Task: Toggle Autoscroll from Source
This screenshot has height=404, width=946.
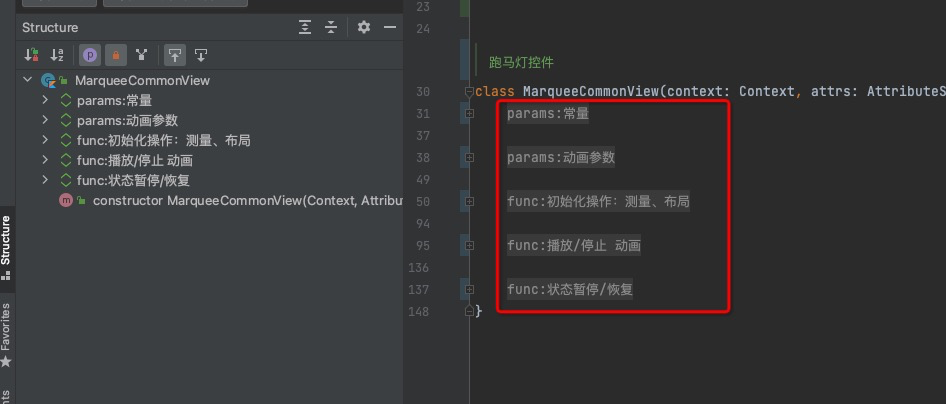Action: tap(201, 55)
